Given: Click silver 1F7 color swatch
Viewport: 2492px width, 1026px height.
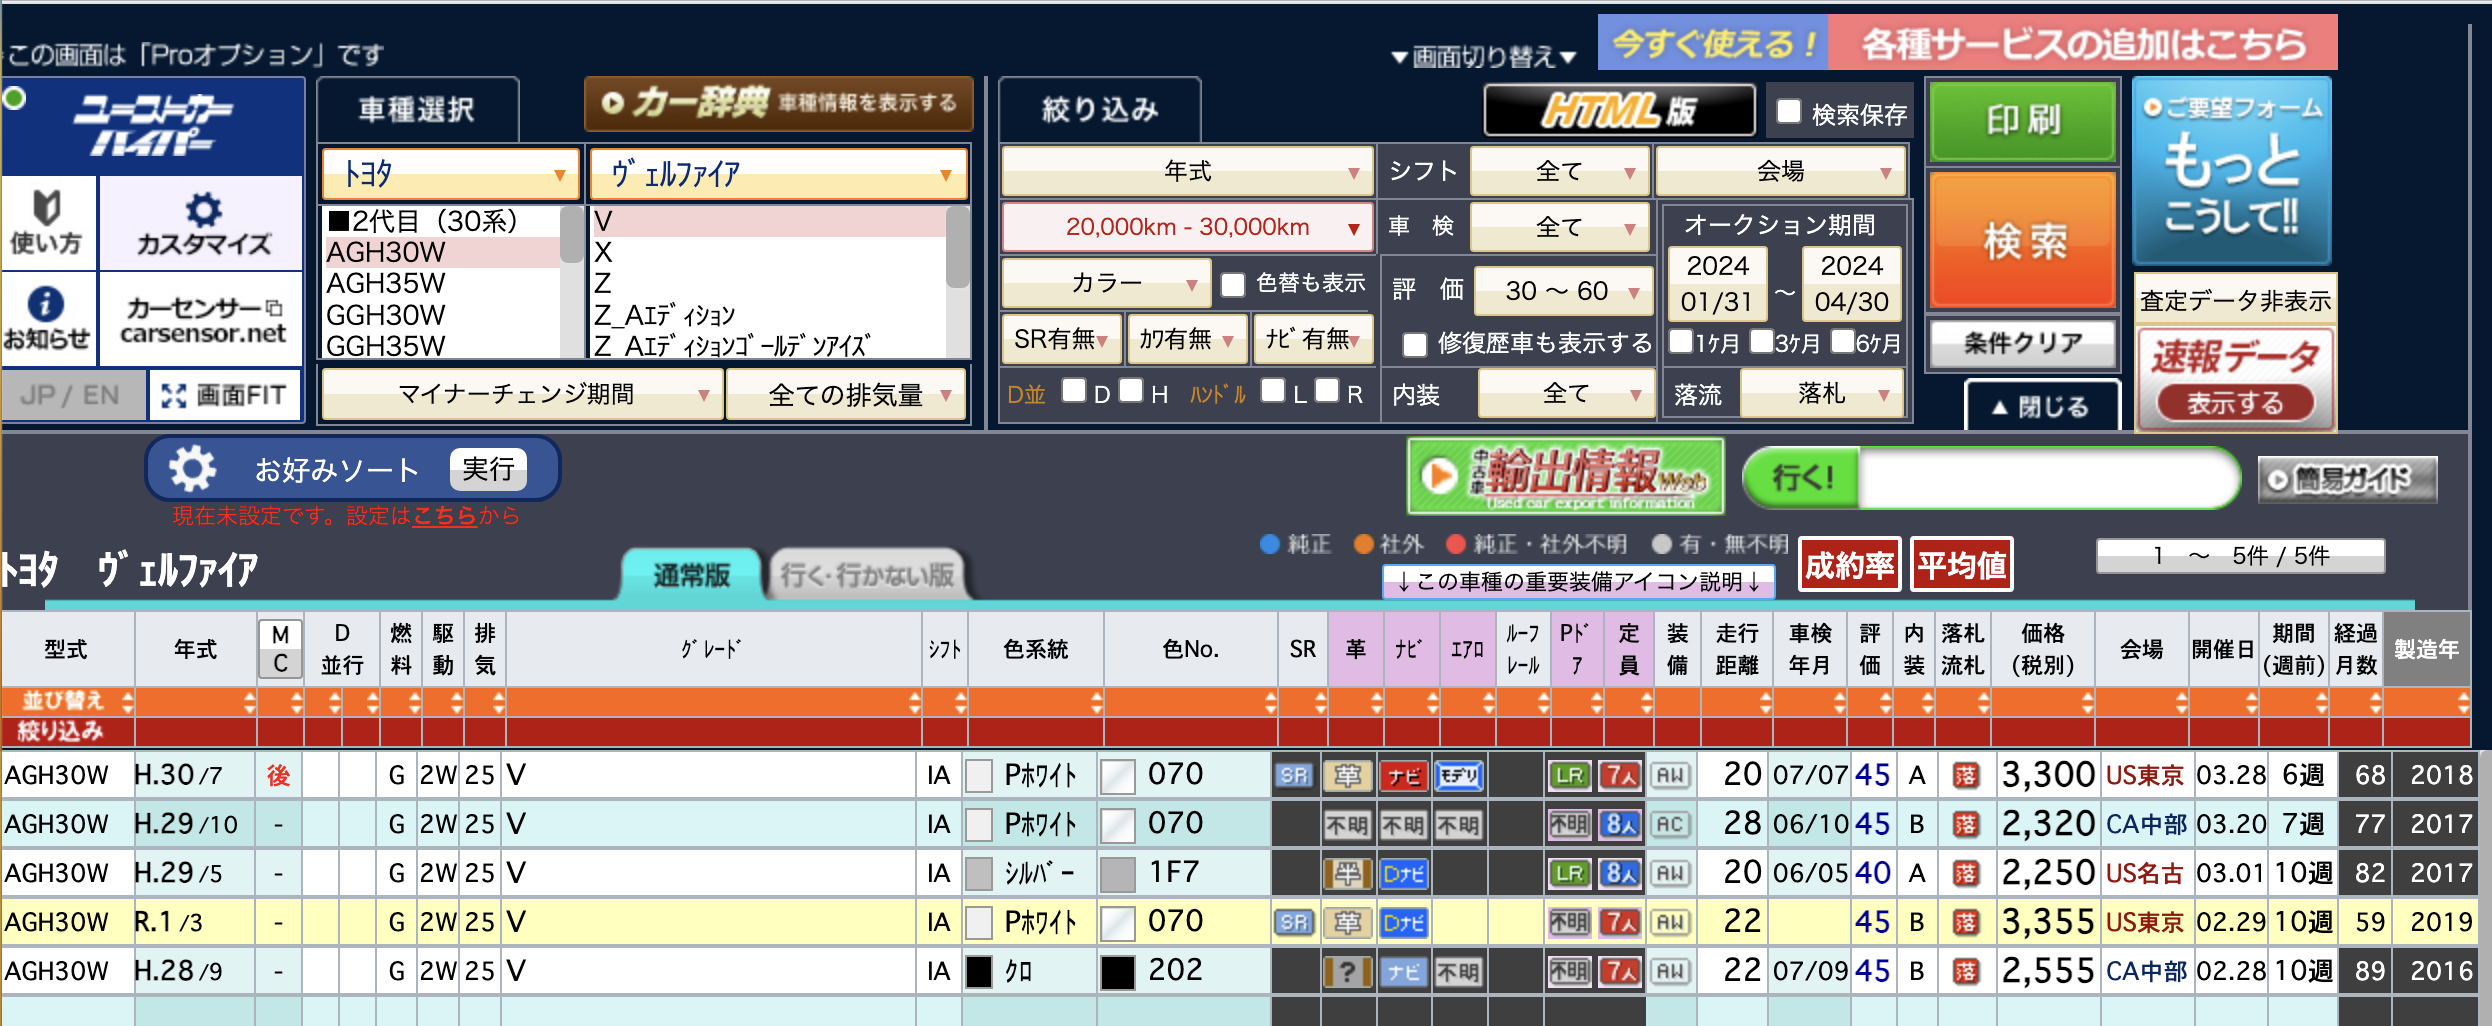Looking at the screenshot, I should [x=1118, y=873].
